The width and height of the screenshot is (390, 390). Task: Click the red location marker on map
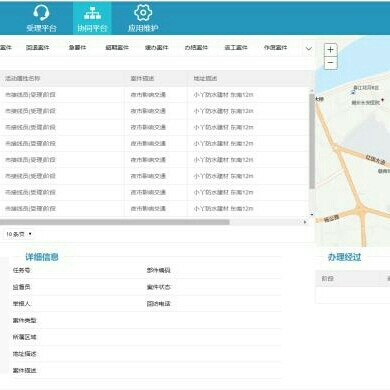pos(382,100)
